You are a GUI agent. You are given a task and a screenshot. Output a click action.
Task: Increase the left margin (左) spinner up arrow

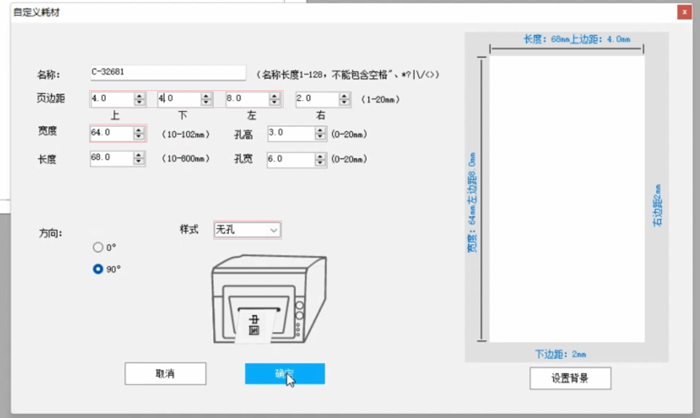pyautogui.click(x=275, y=96)
